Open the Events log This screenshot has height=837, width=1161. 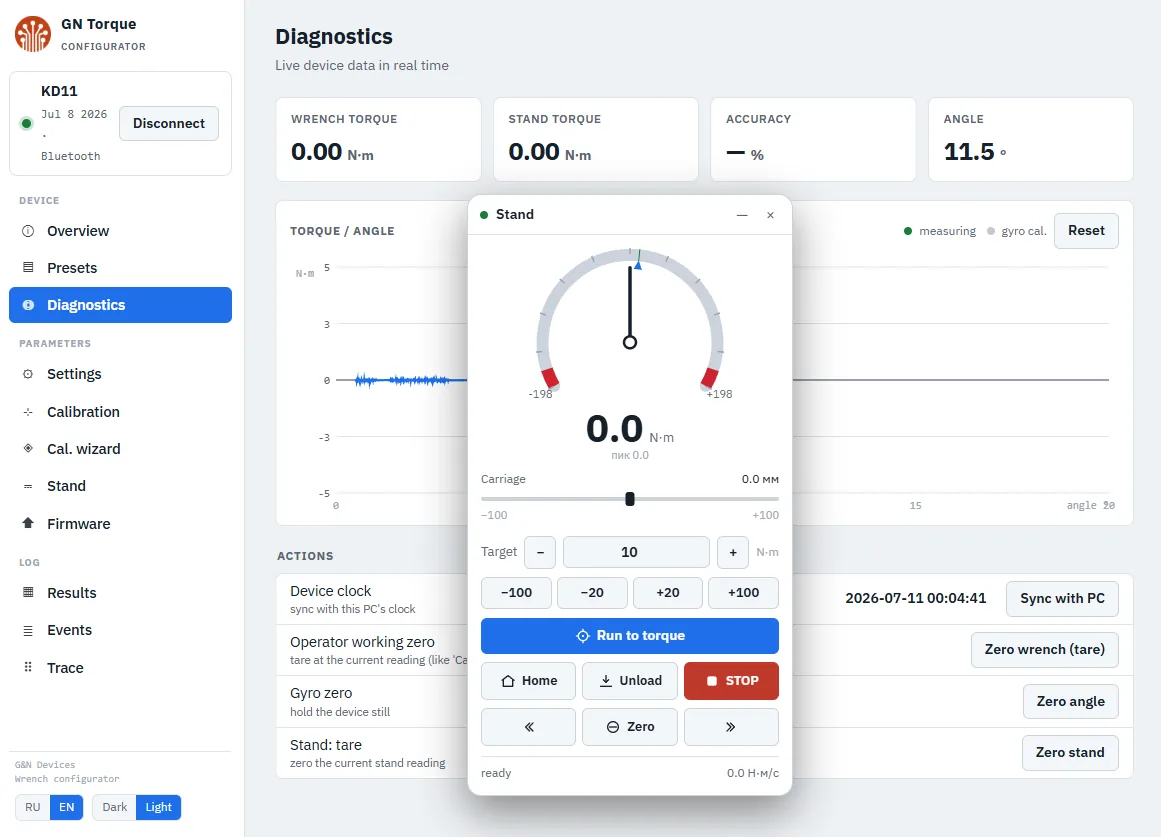point(120,630)
